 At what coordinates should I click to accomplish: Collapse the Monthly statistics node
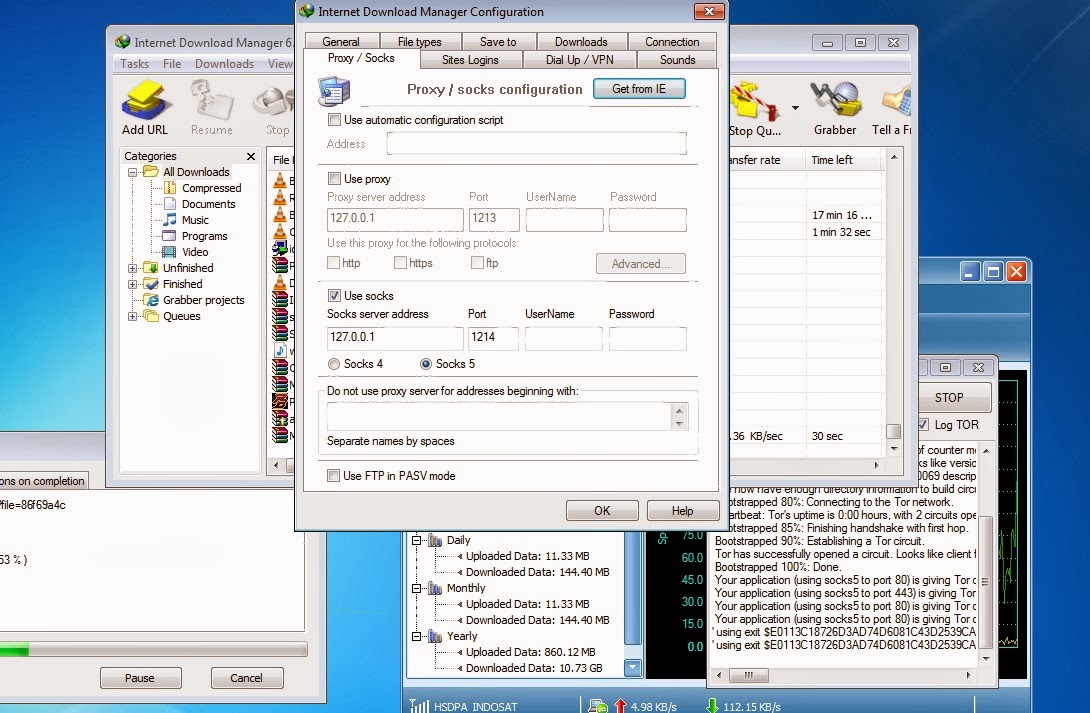point(416,588)
